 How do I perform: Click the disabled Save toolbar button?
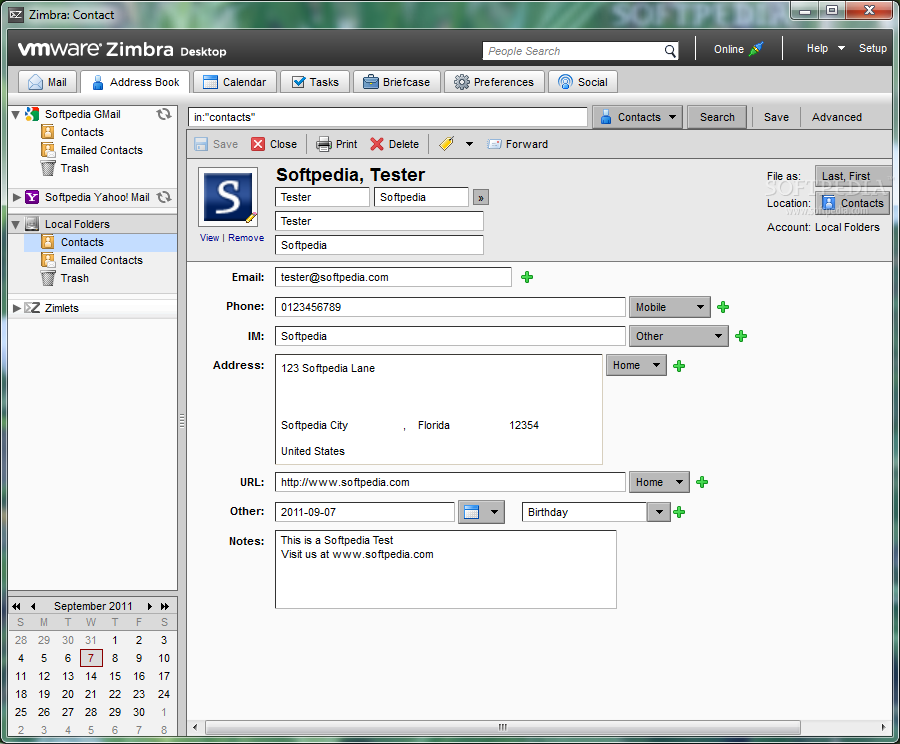tap(216, 144)
